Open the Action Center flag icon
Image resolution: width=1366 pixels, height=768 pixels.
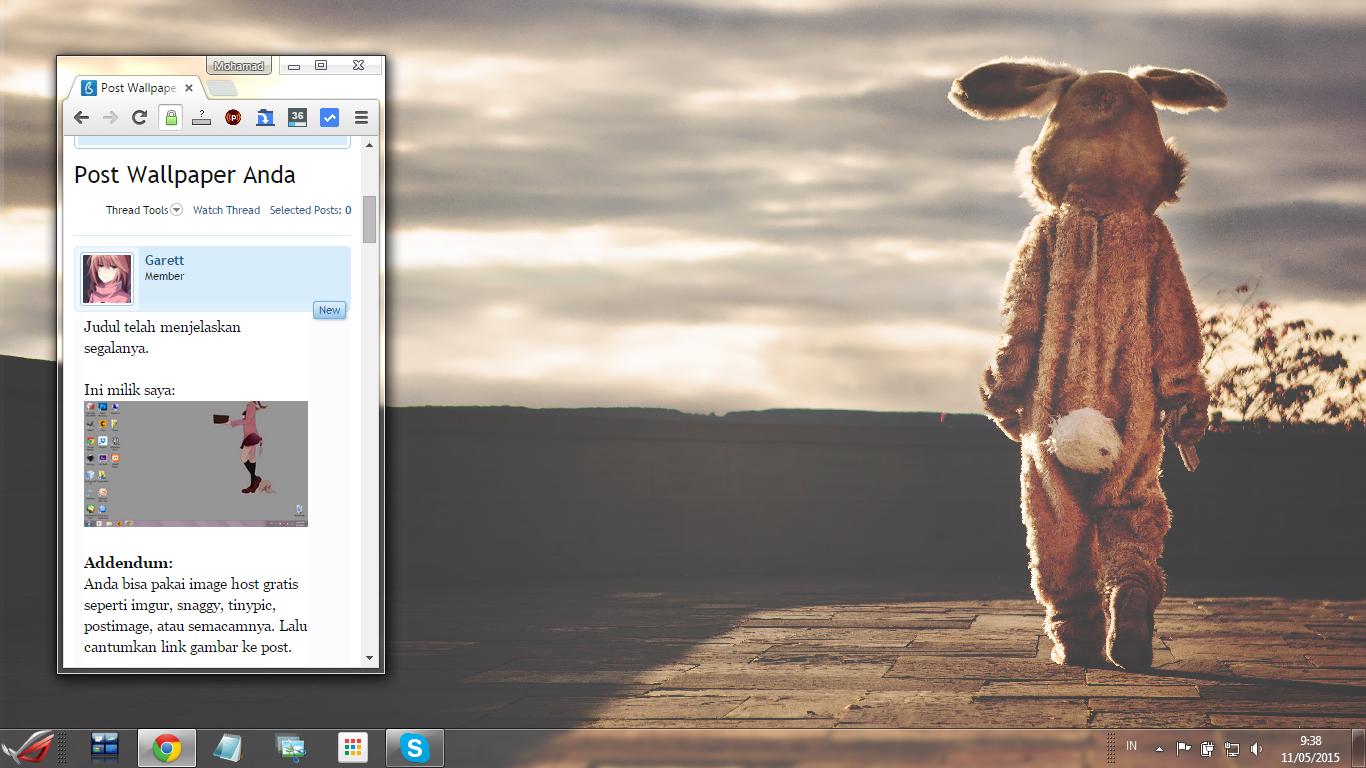point(1183,748)
